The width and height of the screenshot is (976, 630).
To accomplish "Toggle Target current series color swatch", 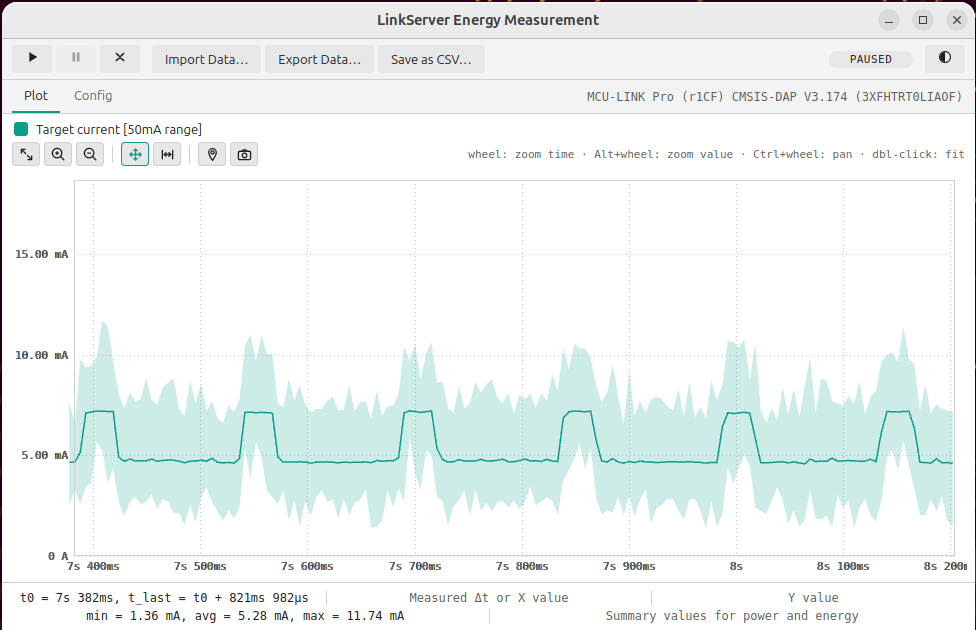I will (x=21, y=129).
